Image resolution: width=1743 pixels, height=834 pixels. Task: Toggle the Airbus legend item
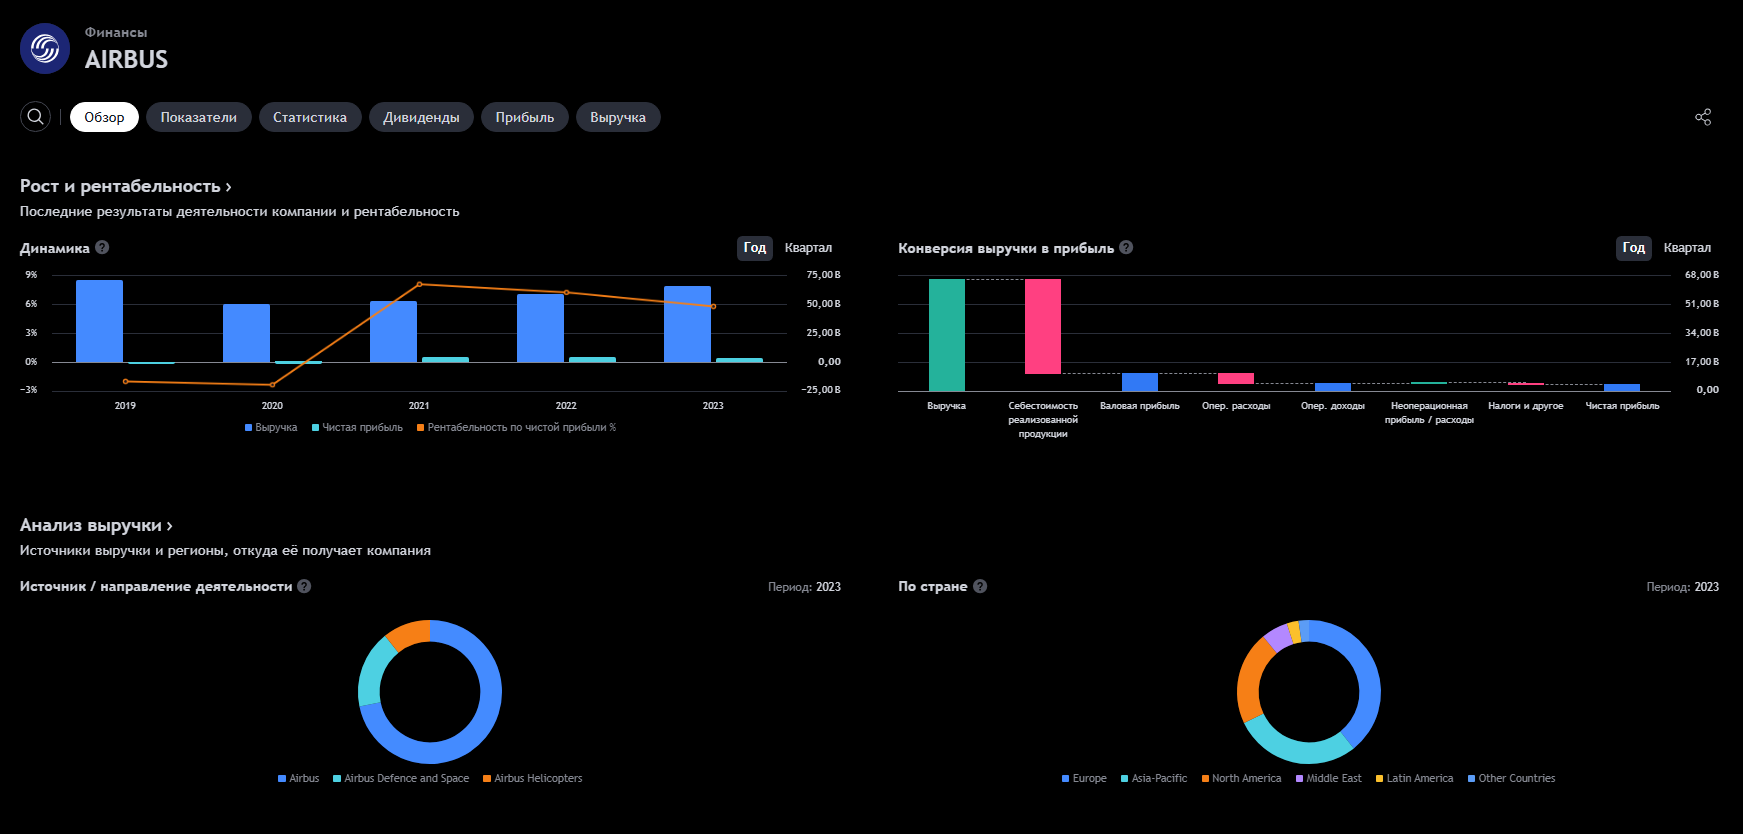pyautogui.click(x=299, y=778)
